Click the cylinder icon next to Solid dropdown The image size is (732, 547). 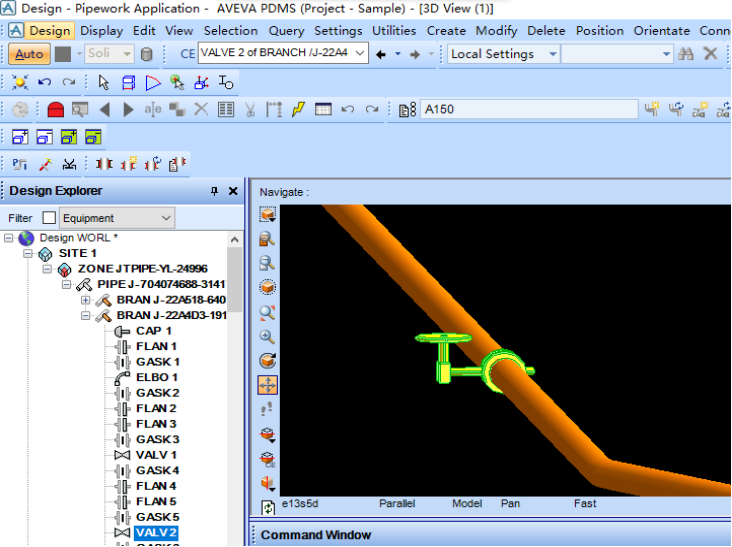coord(147,54)
